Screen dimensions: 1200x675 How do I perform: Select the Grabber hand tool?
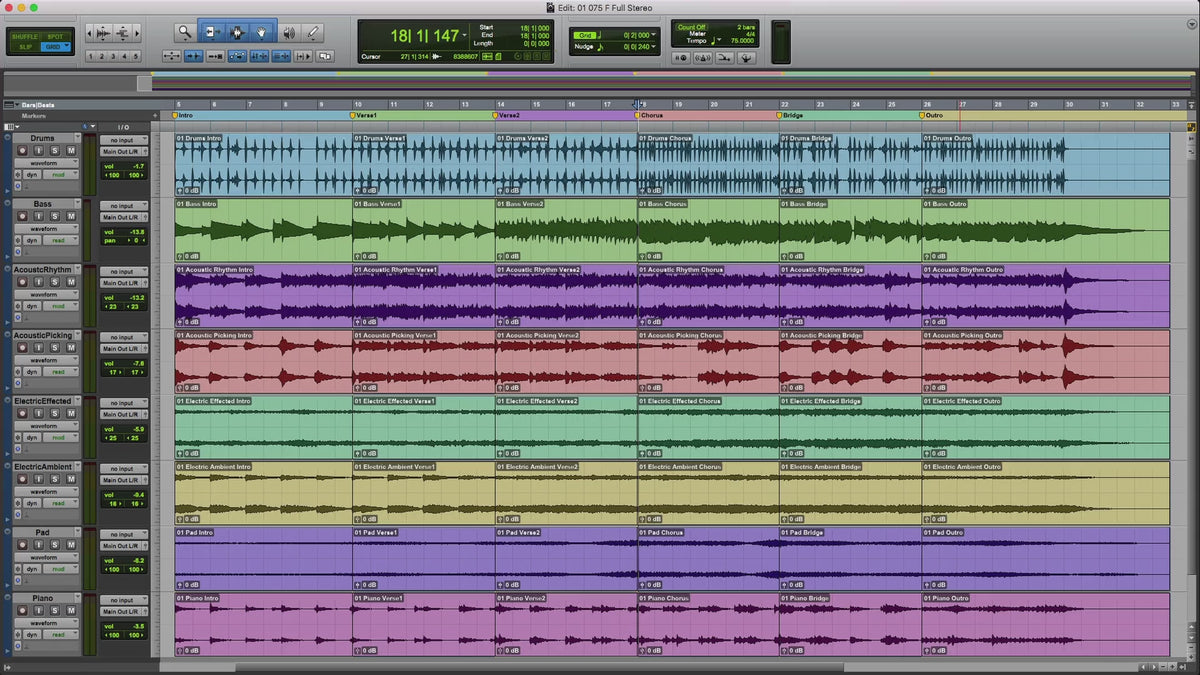pos(263,33)
